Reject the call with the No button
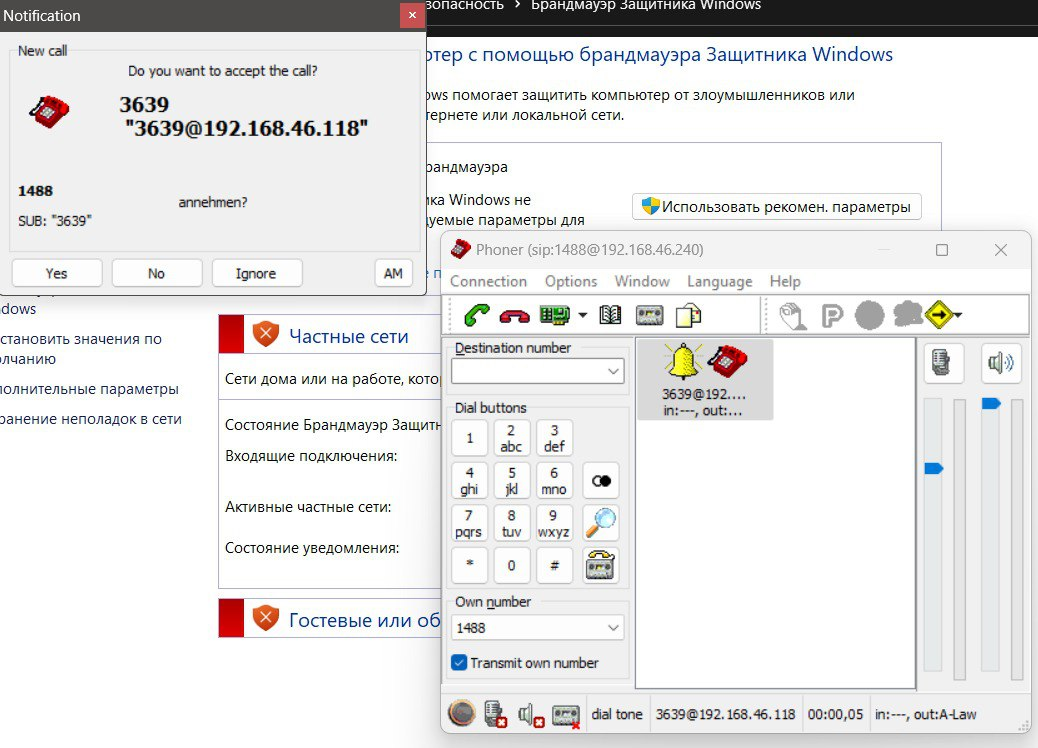The width and height of the screenshot is (1038, 748). pyautogui.click(x=157, y=273)
